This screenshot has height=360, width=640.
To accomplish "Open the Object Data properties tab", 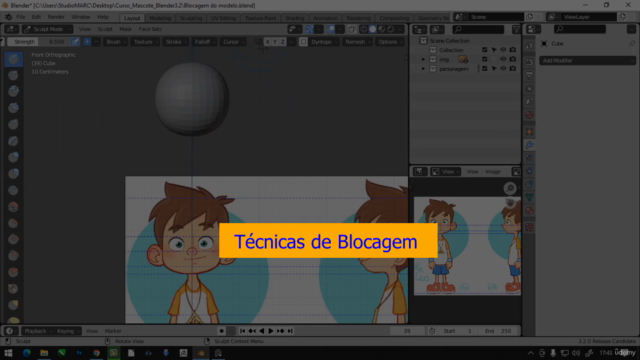I will pyautogui.click(x=529, y=198).
